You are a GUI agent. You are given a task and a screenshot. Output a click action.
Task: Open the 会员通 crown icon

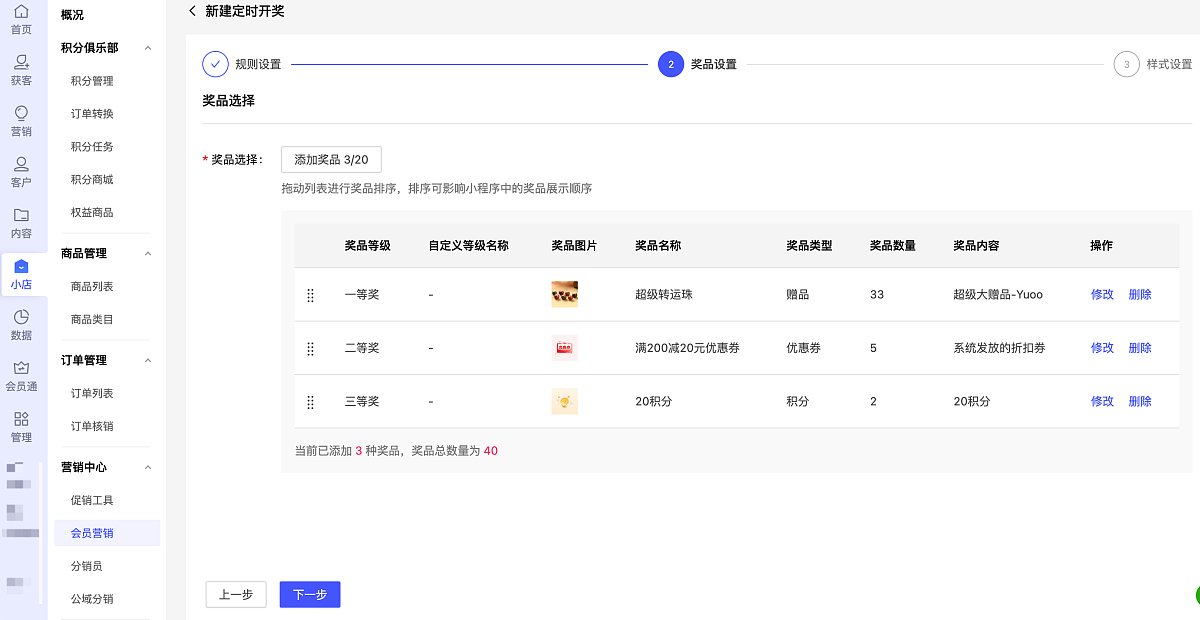tap(21, 368)
